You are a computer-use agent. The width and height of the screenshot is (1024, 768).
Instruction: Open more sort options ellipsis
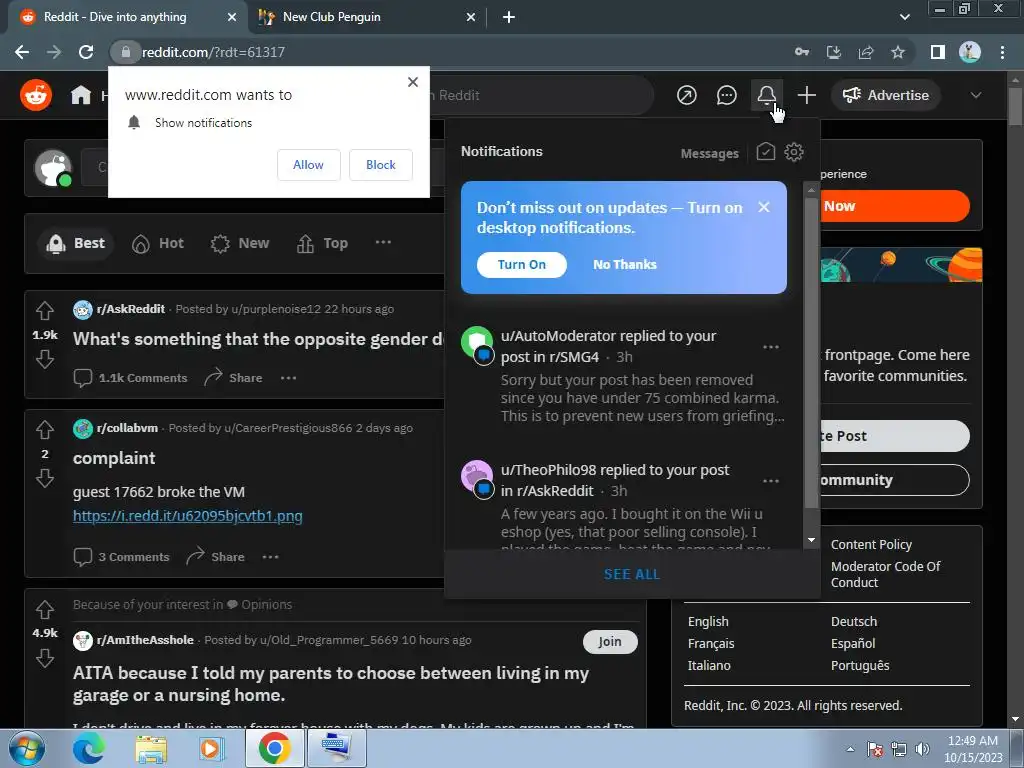tap(383, 242)
